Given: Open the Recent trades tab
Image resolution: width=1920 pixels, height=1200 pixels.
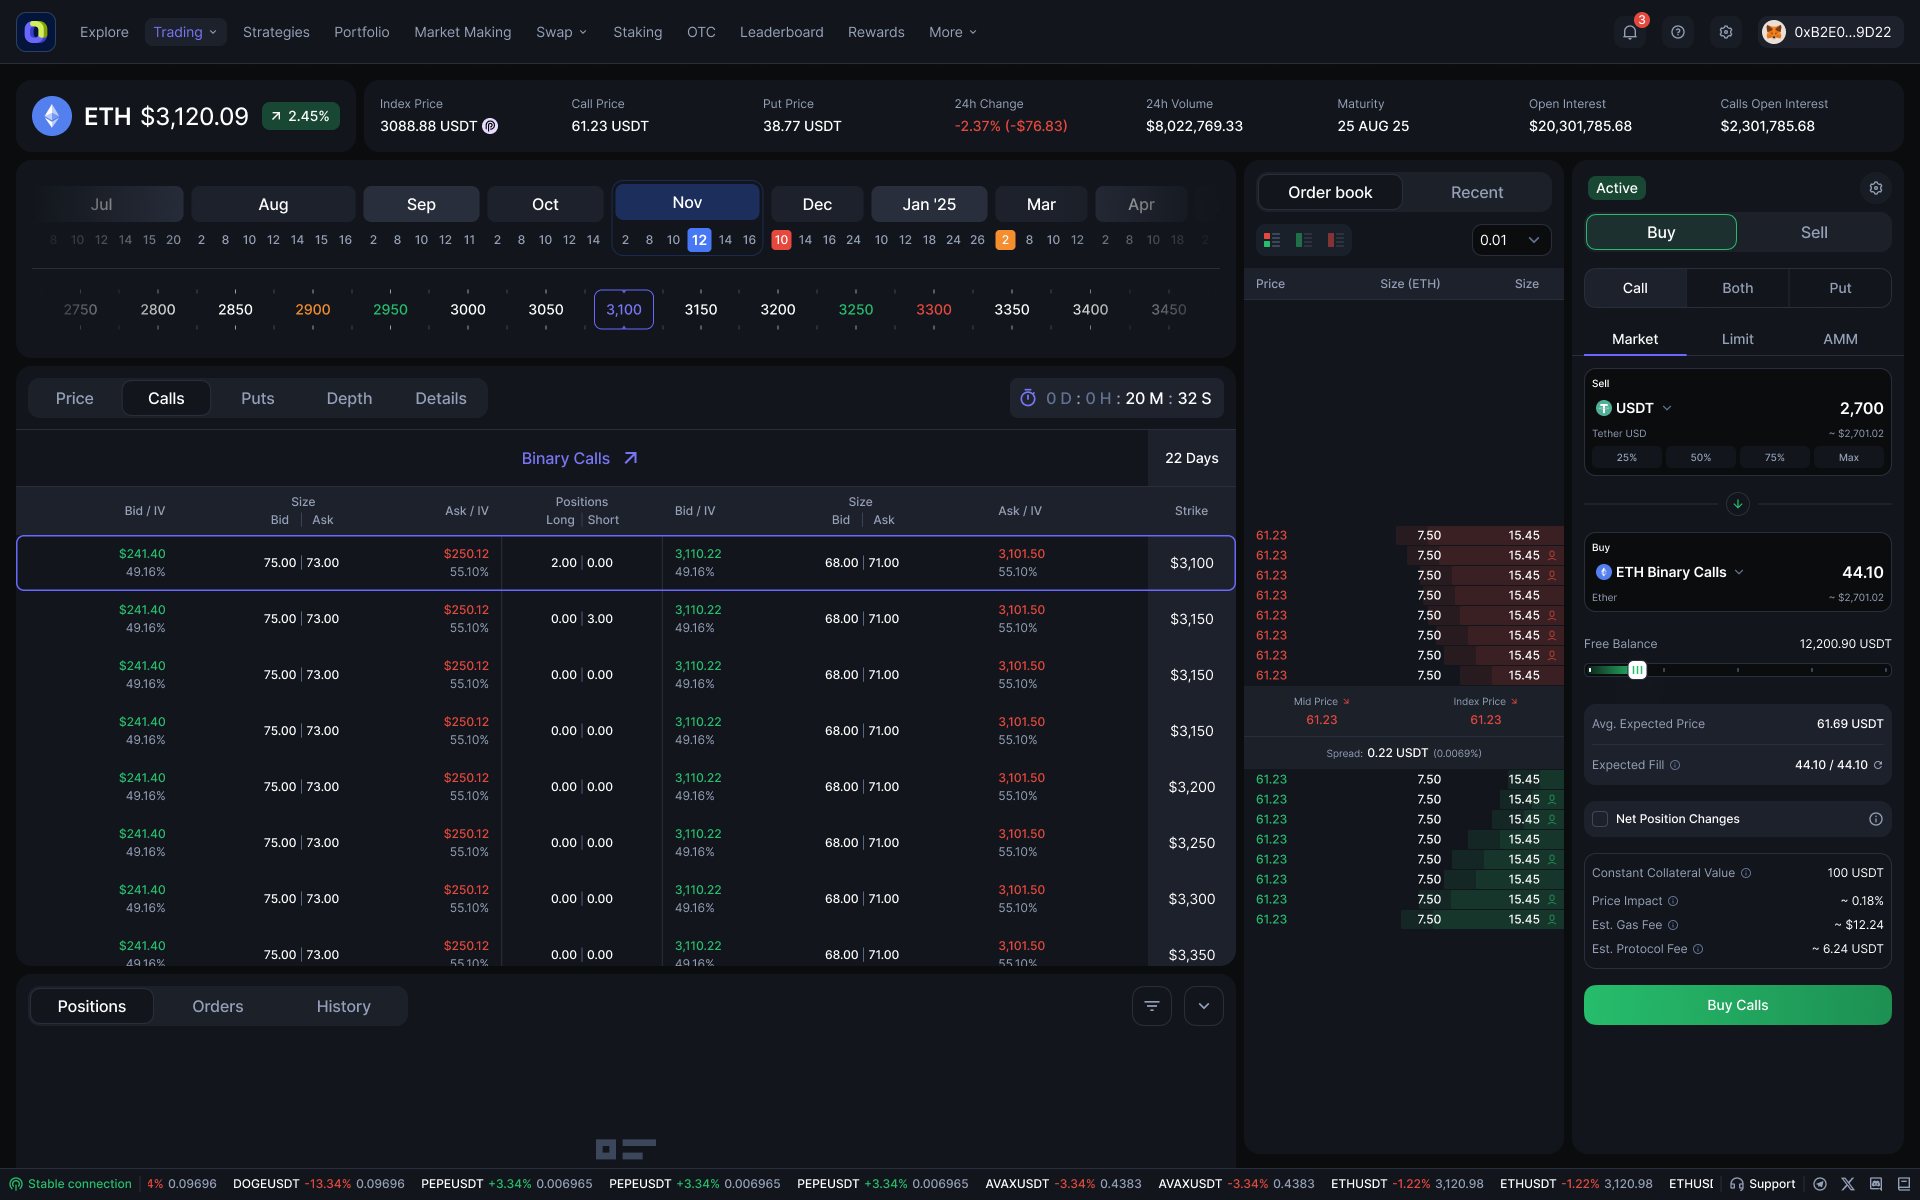Looking at the screenshot, I should [x=1476, y=192].
